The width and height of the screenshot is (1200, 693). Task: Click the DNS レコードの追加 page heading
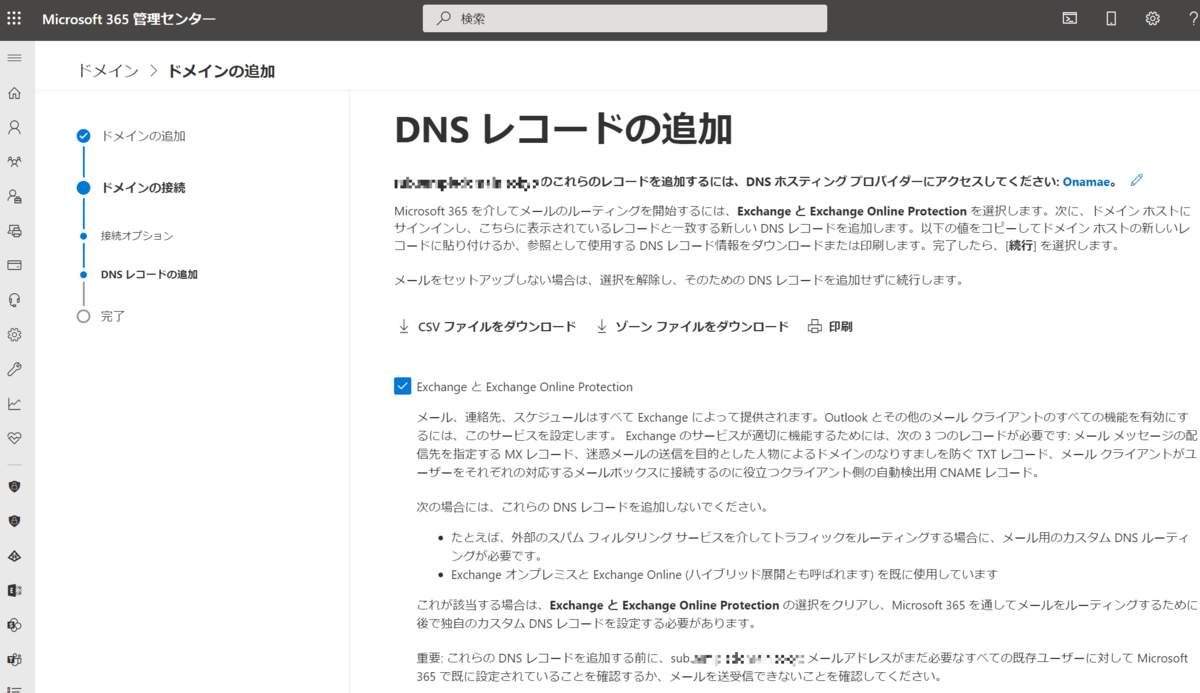563,129
